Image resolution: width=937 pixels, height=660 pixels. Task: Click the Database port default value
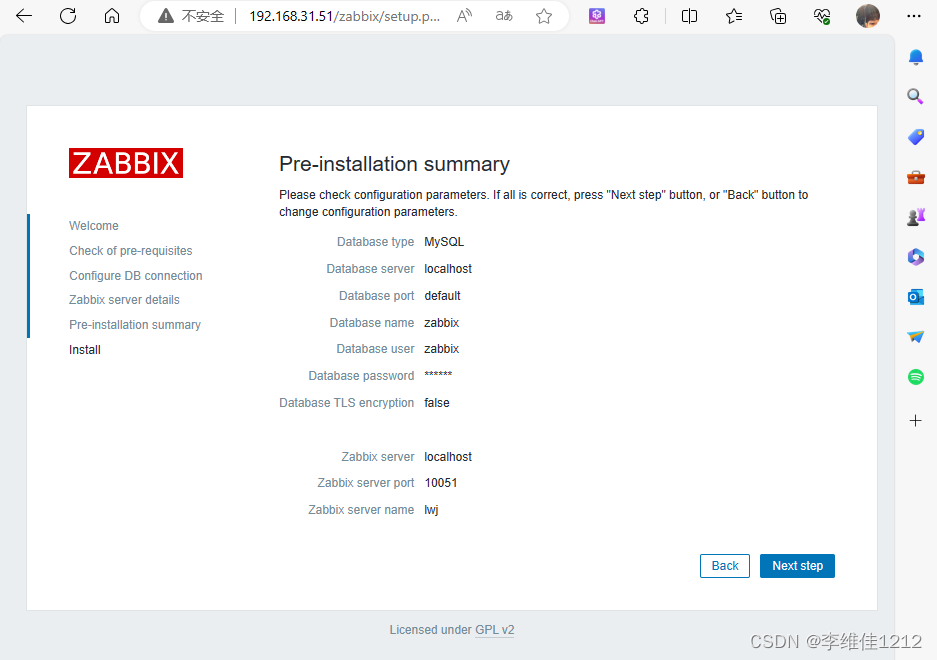[x=442, y=295]
